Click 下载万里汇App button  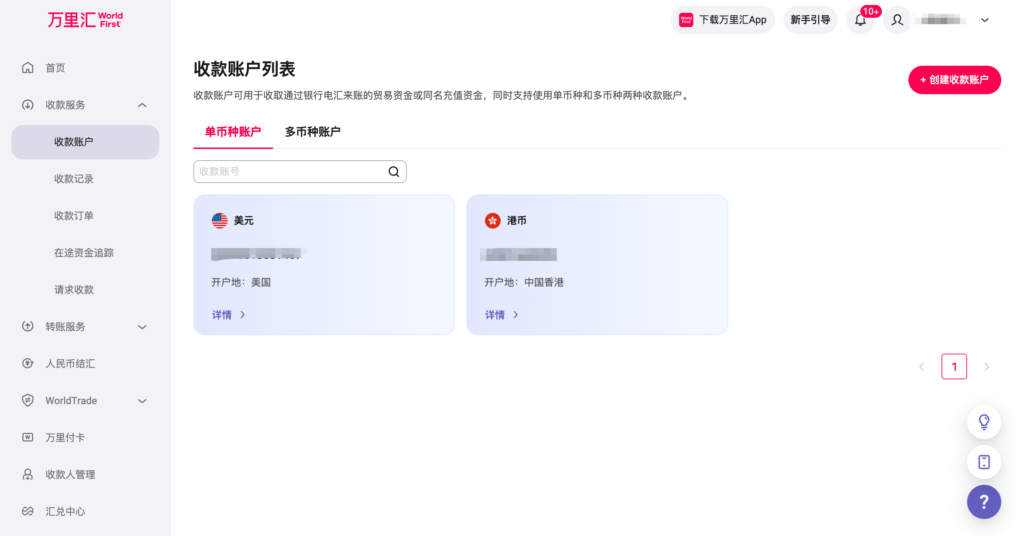pyautogui.click(x=722, y=20)
